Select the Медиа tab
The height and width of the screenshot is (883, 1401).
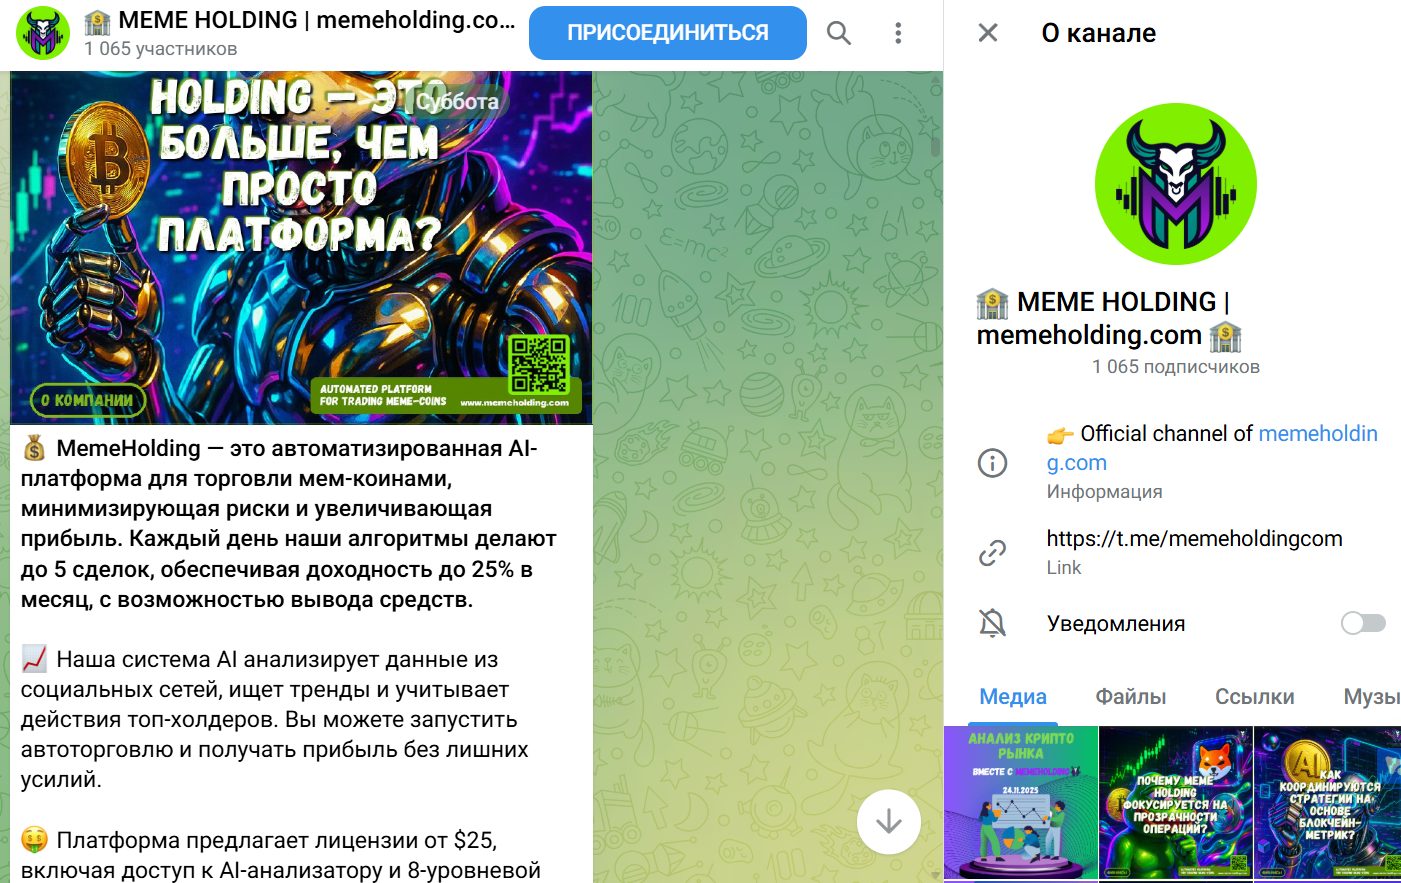coord(1013,696)
